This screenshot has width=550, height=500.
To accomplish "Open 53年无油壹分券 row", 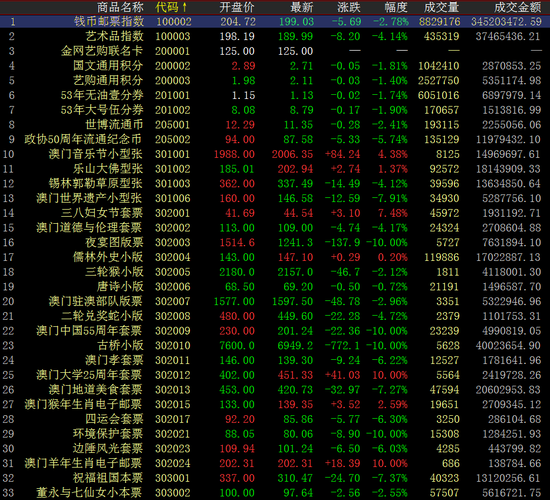I will point(275,95).
